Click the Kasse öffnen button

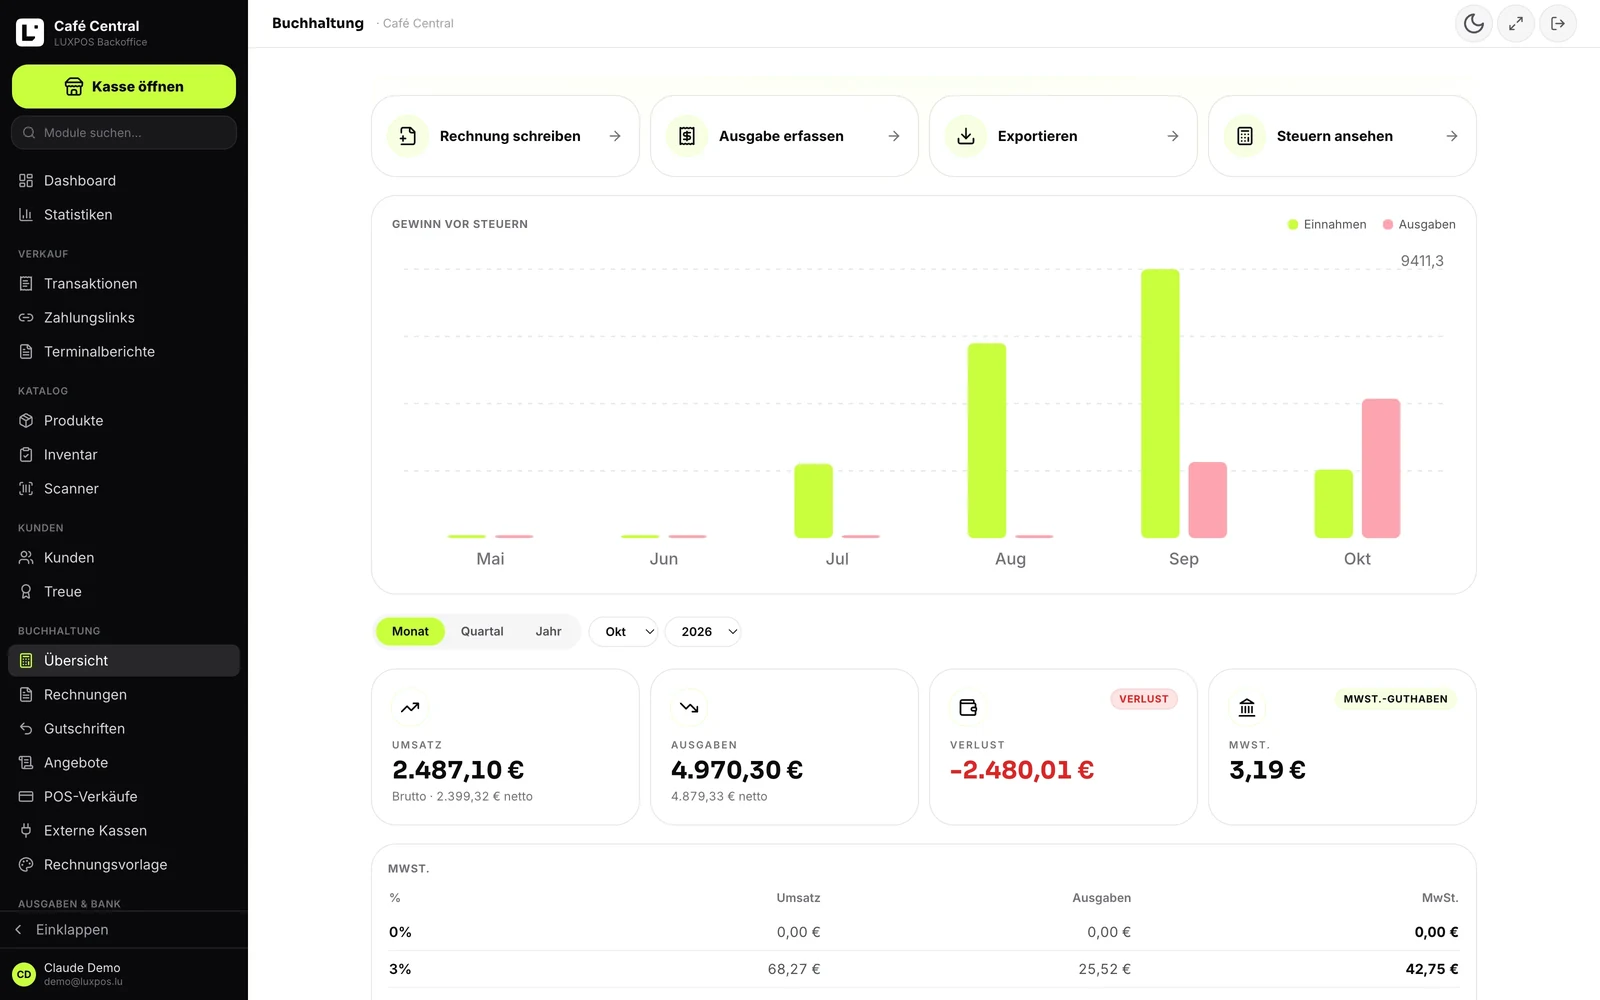tap(124, 86)
